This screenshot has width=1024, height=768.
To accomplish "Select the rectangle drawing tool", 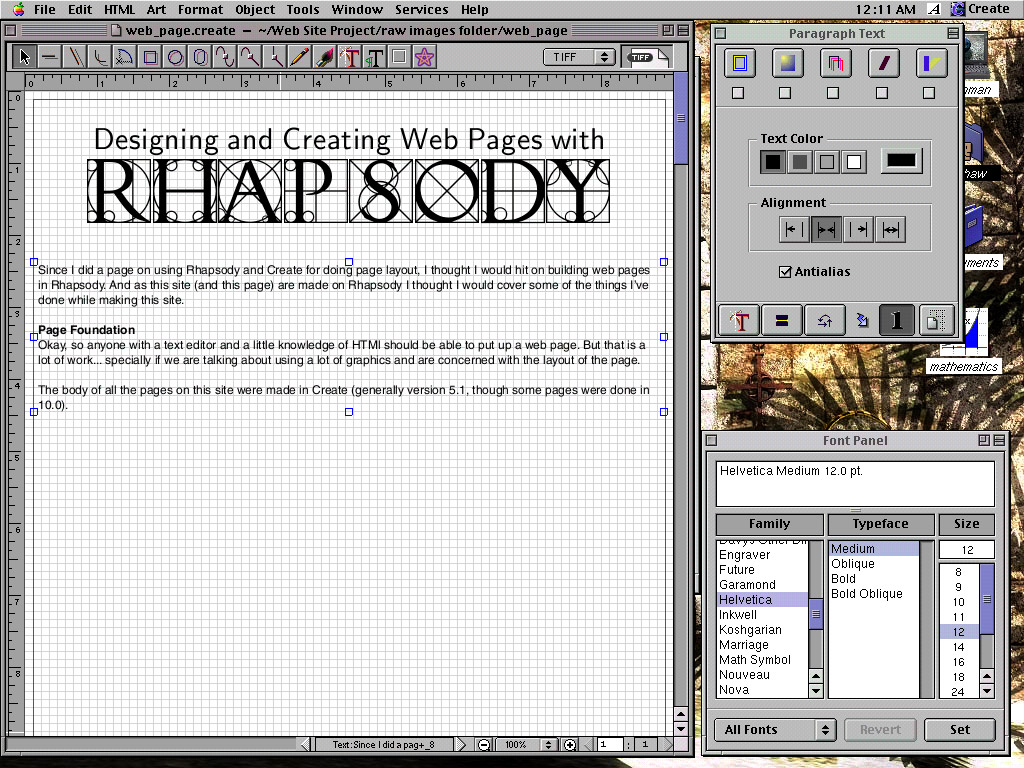I will (x=150, y=57).
